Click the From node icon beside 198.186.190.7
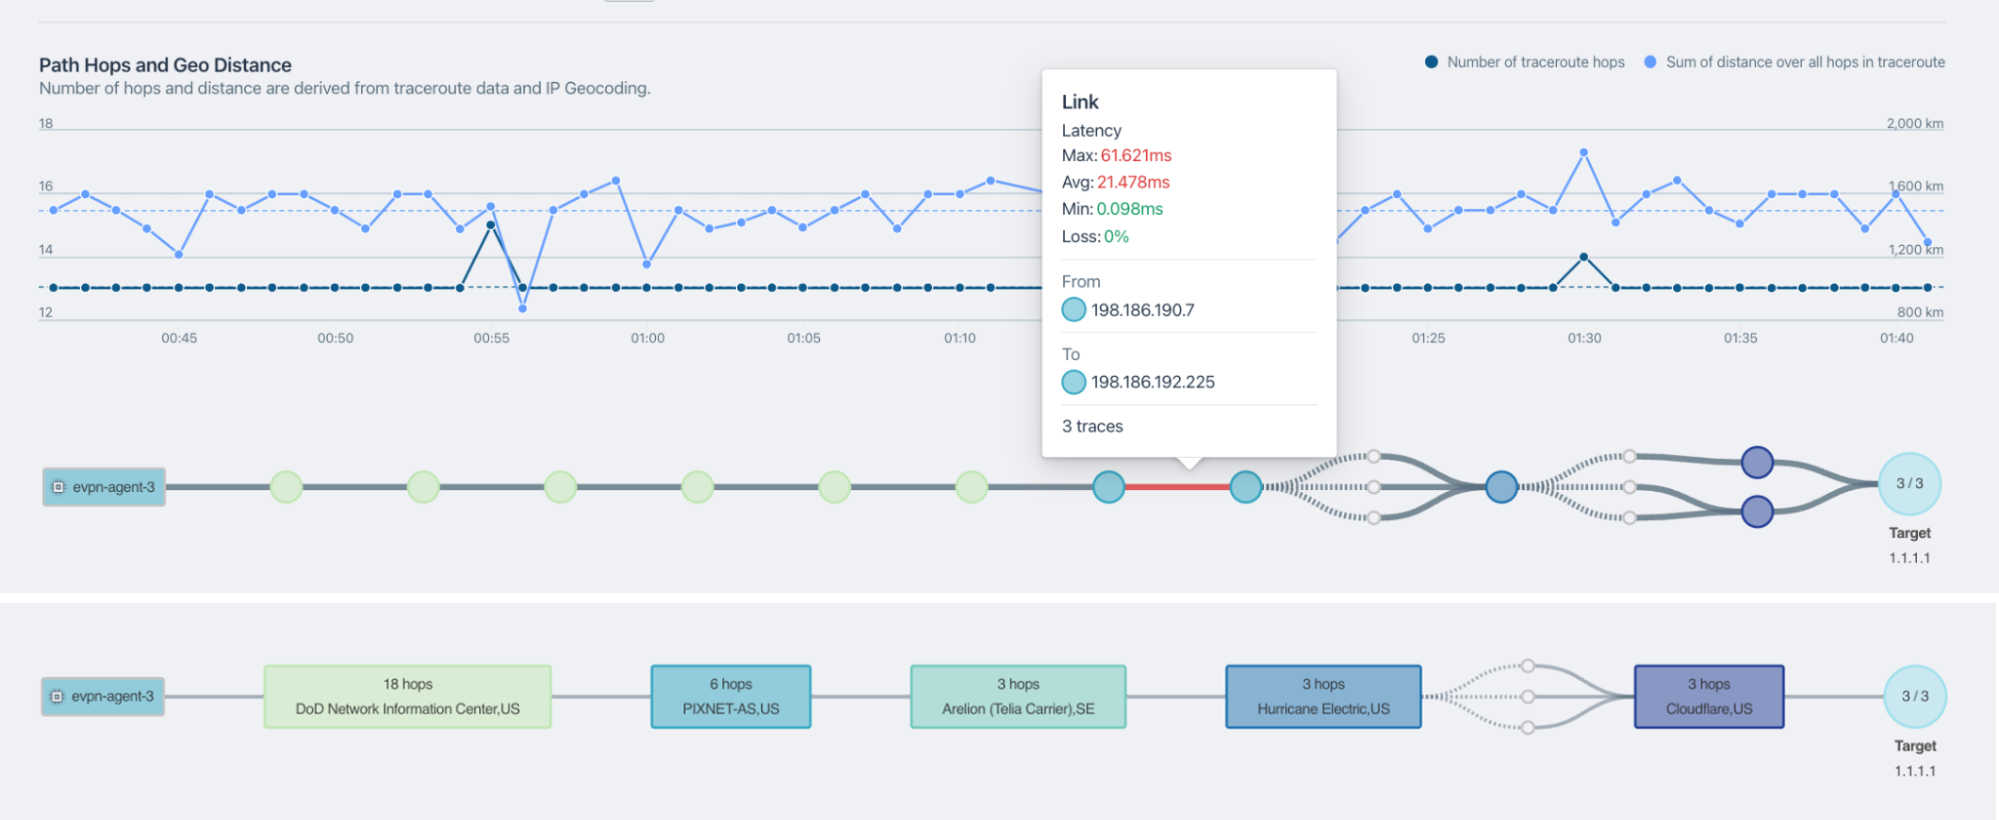The image size is (1999, 820). point(1074,310)
